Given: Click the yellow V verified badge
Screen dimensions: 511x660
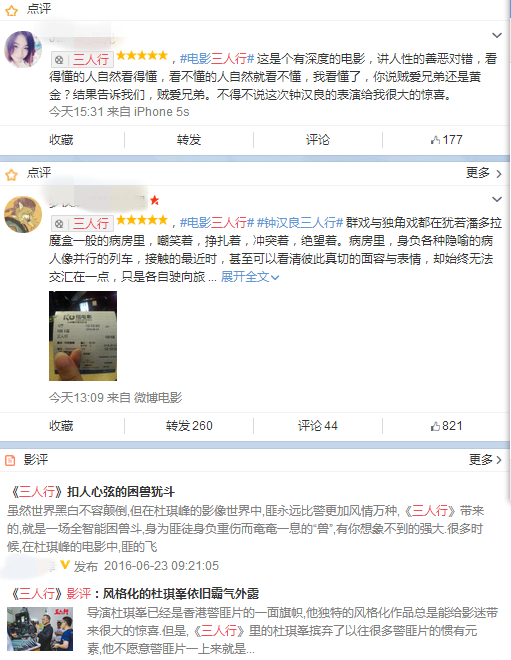Looking at the screenshot, I should pyautogui.click(x=65, y=565).
